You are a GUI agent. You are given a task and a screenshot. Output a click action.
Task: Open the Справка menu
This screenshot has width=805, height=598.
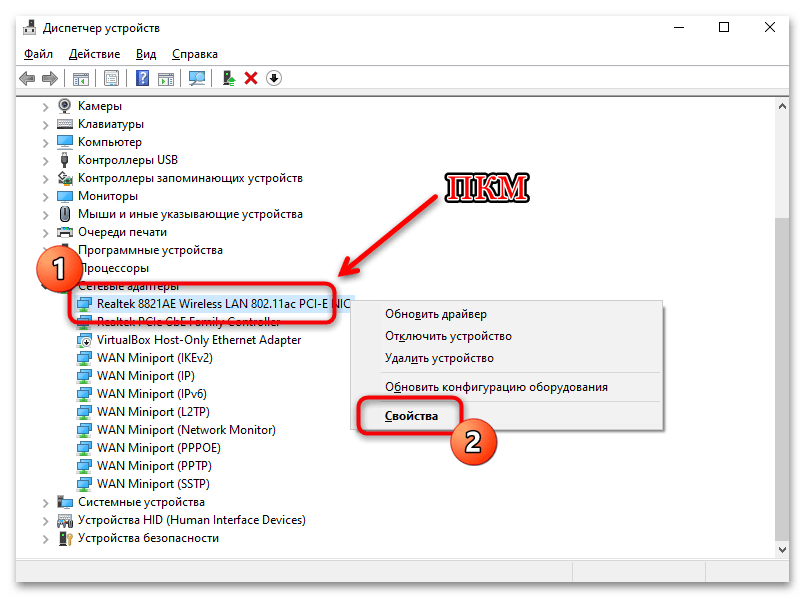pos(194,54)
